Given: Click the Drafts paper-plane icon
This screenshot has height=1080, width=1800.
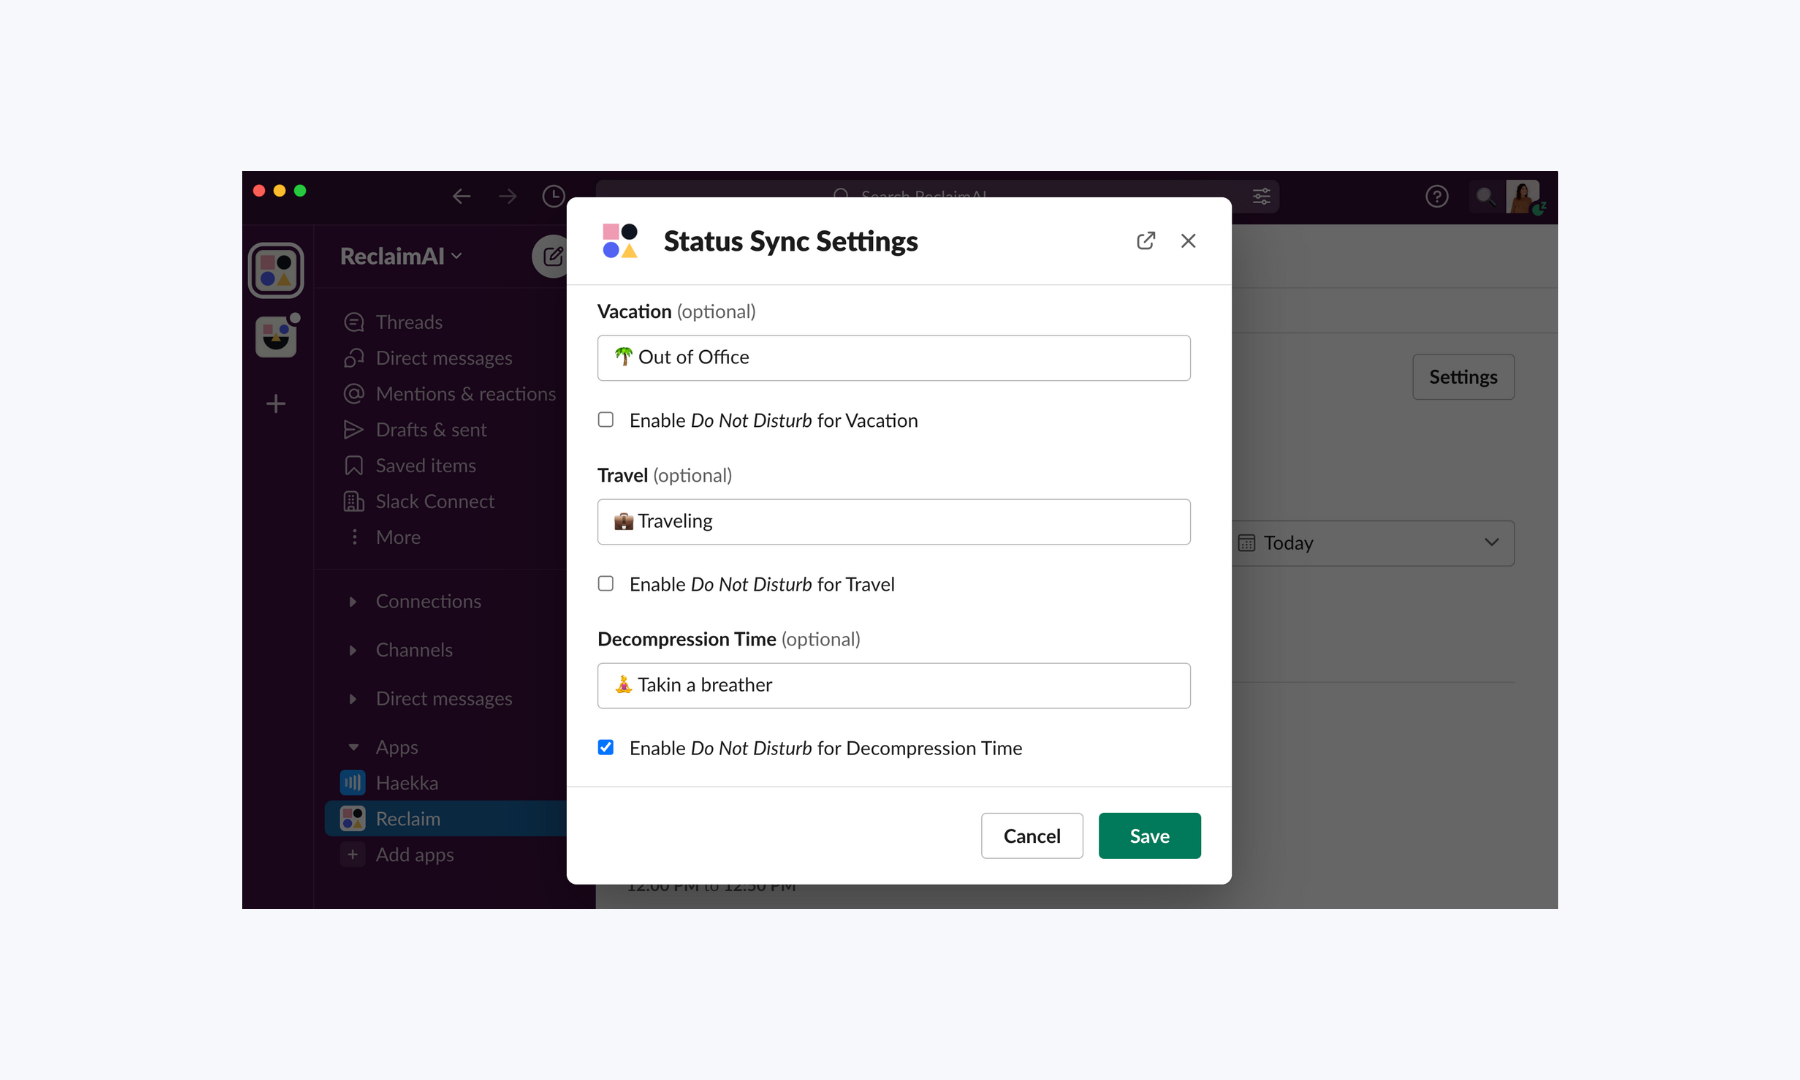Looking at the screenshot, I should click(x=354, y=430).
